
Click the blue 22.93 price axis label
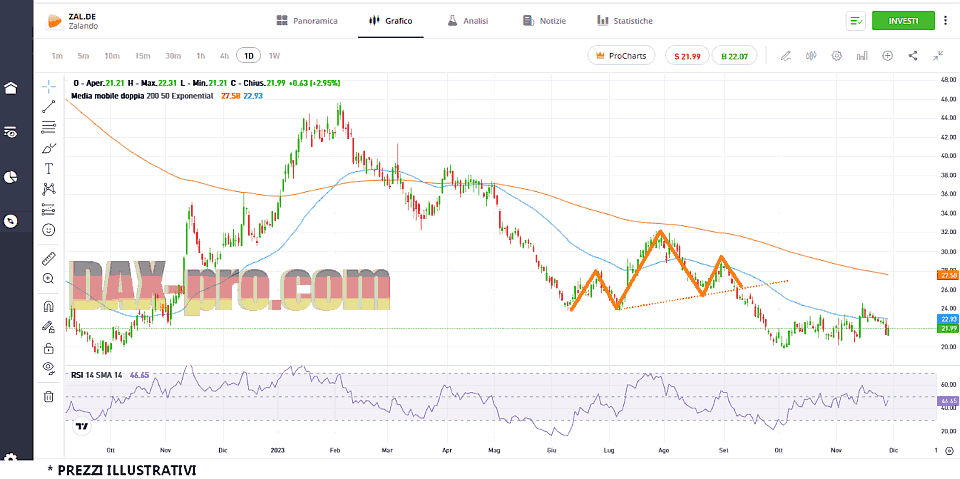[x=948, y=319]
